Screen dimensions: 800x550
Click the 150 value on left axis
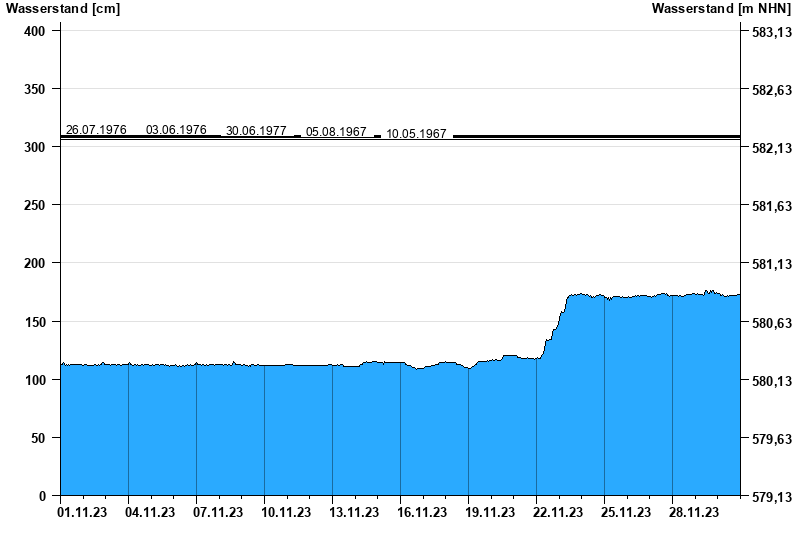(x=34, y=322)
